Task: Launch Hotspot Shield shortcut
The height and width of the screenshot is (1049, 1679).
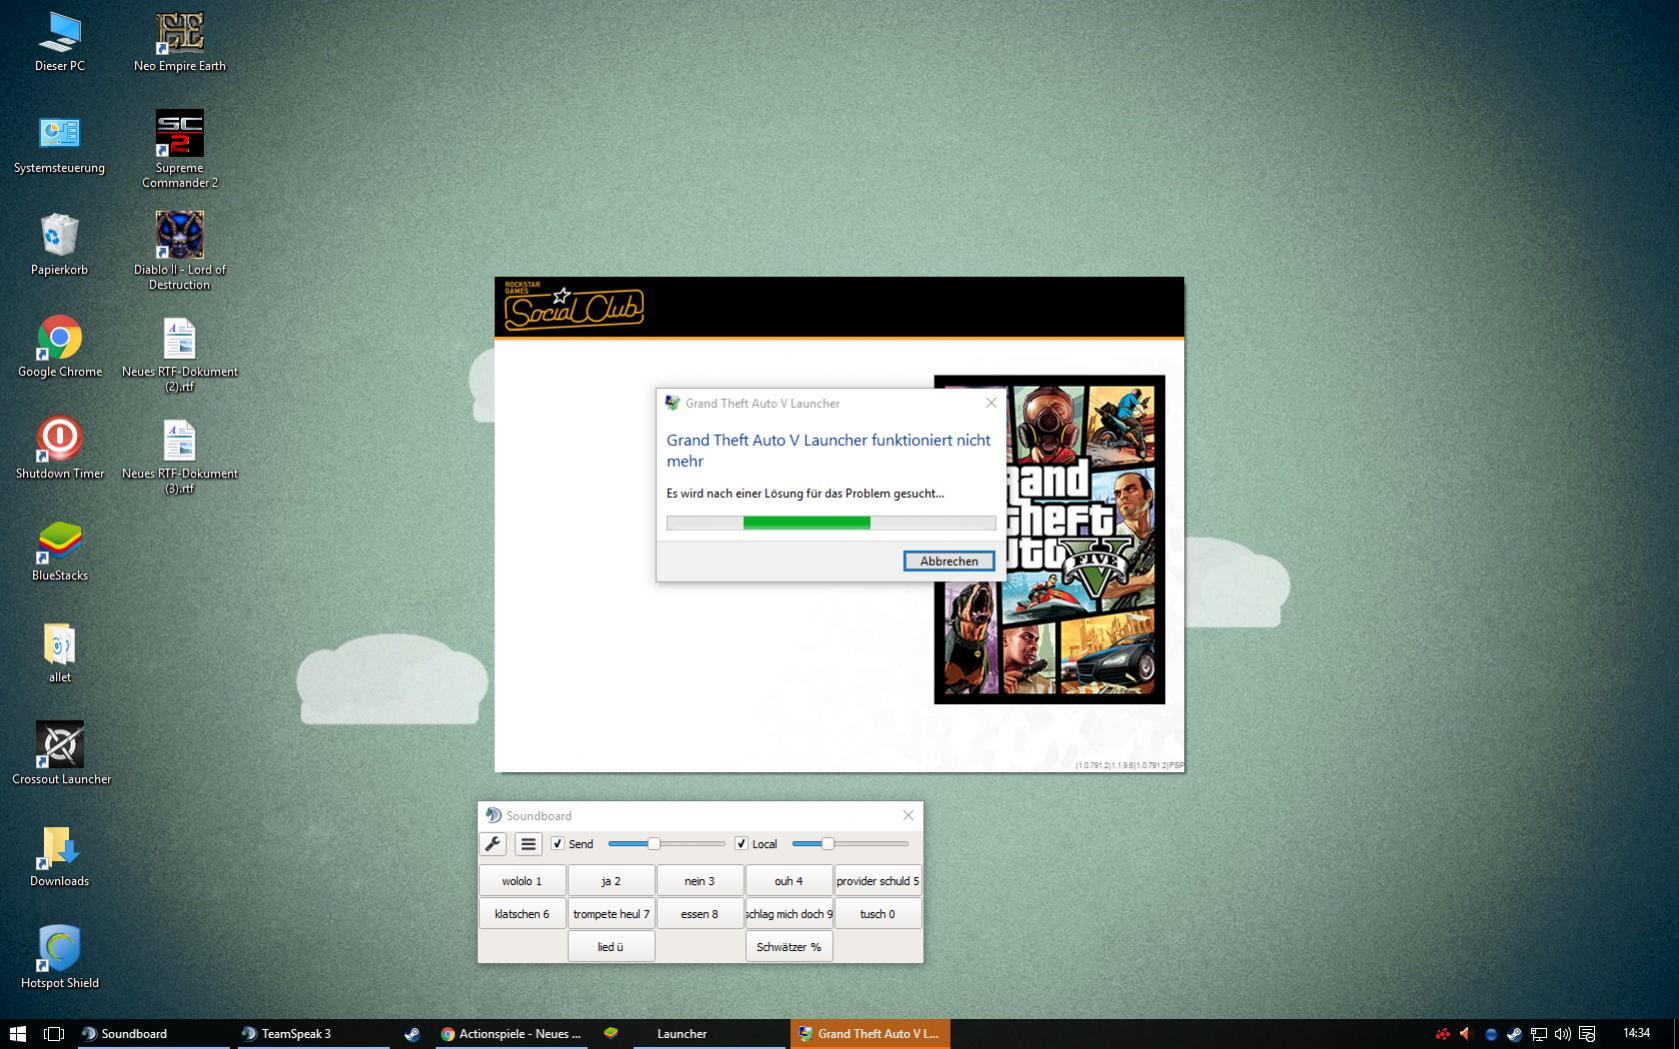Action: point(60,958)
